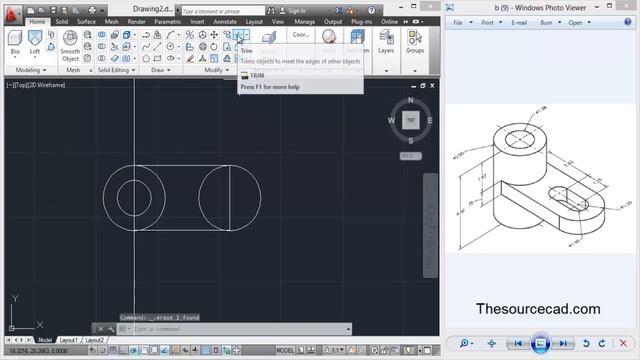Click the command line customize wrench icon
Screen dimensions: 640x360
pyautogui.click(x=111, y=329)
